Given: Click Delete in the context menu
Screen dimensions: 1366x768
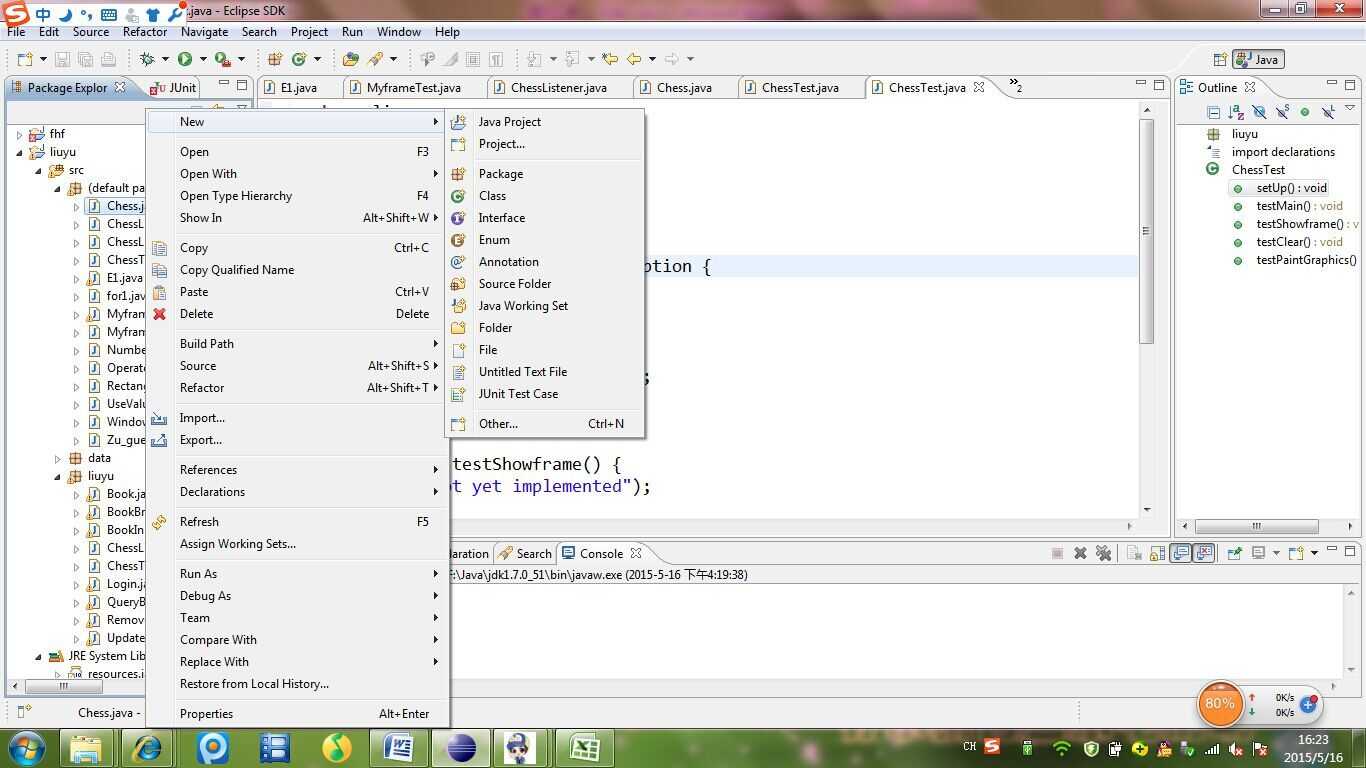Looking at the screenshot, I should [x=298, y=314].
